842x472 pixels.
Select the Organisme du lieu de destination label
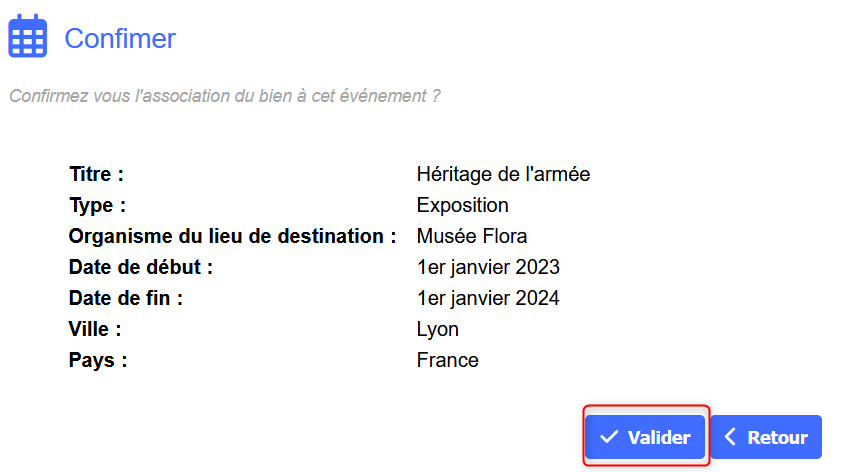pos(226,237)
